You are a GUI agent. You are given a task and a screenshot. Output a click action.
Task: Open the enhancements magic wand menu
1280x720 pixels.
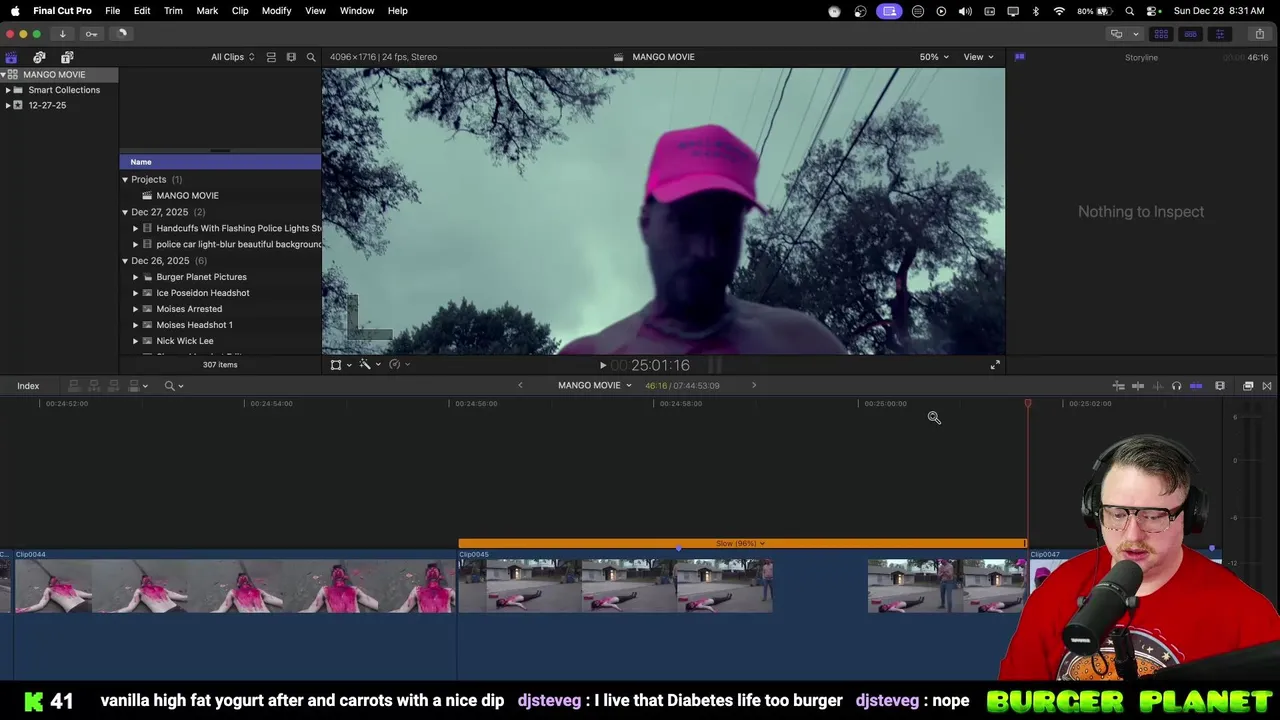click(369, 365)
